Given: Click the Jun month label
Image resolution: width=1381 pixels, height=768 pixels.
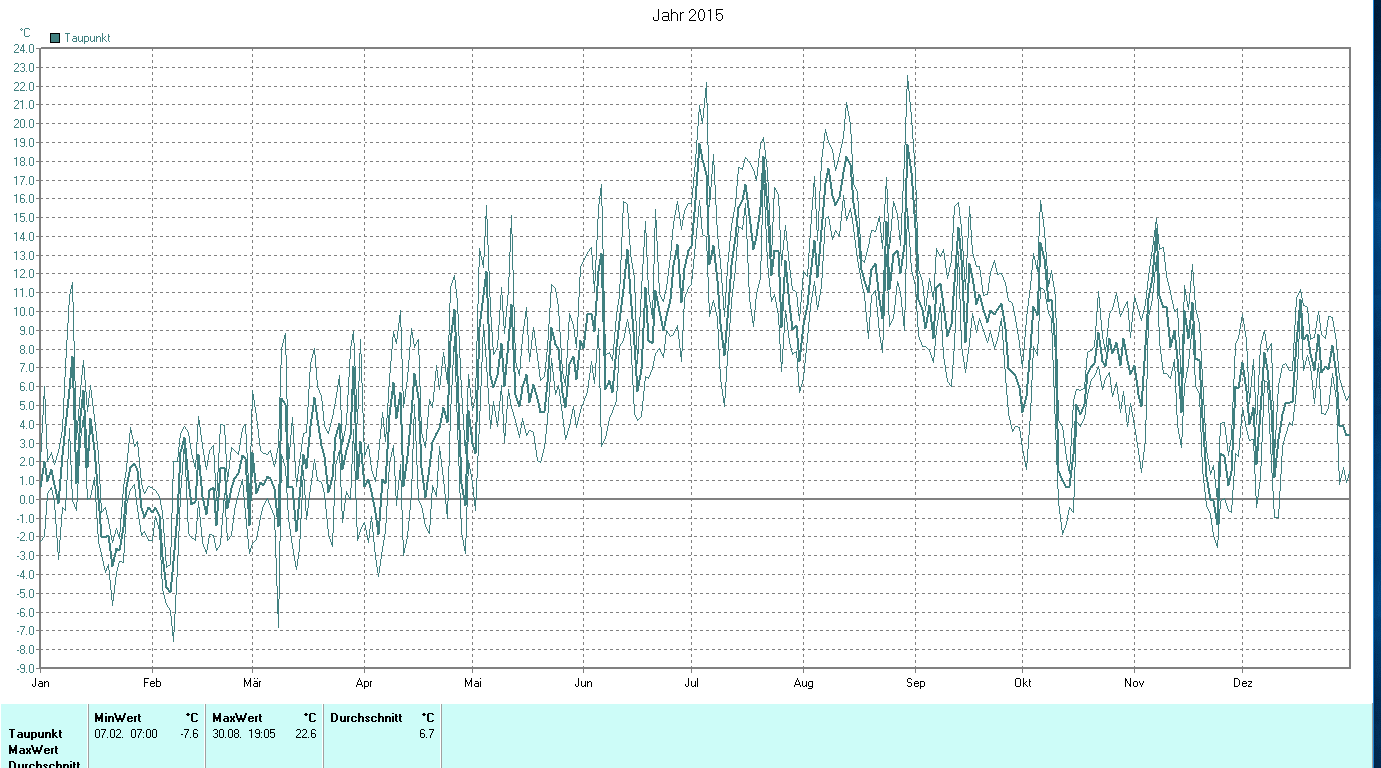Looking at the screenshot, I should (x=583, y=684).
